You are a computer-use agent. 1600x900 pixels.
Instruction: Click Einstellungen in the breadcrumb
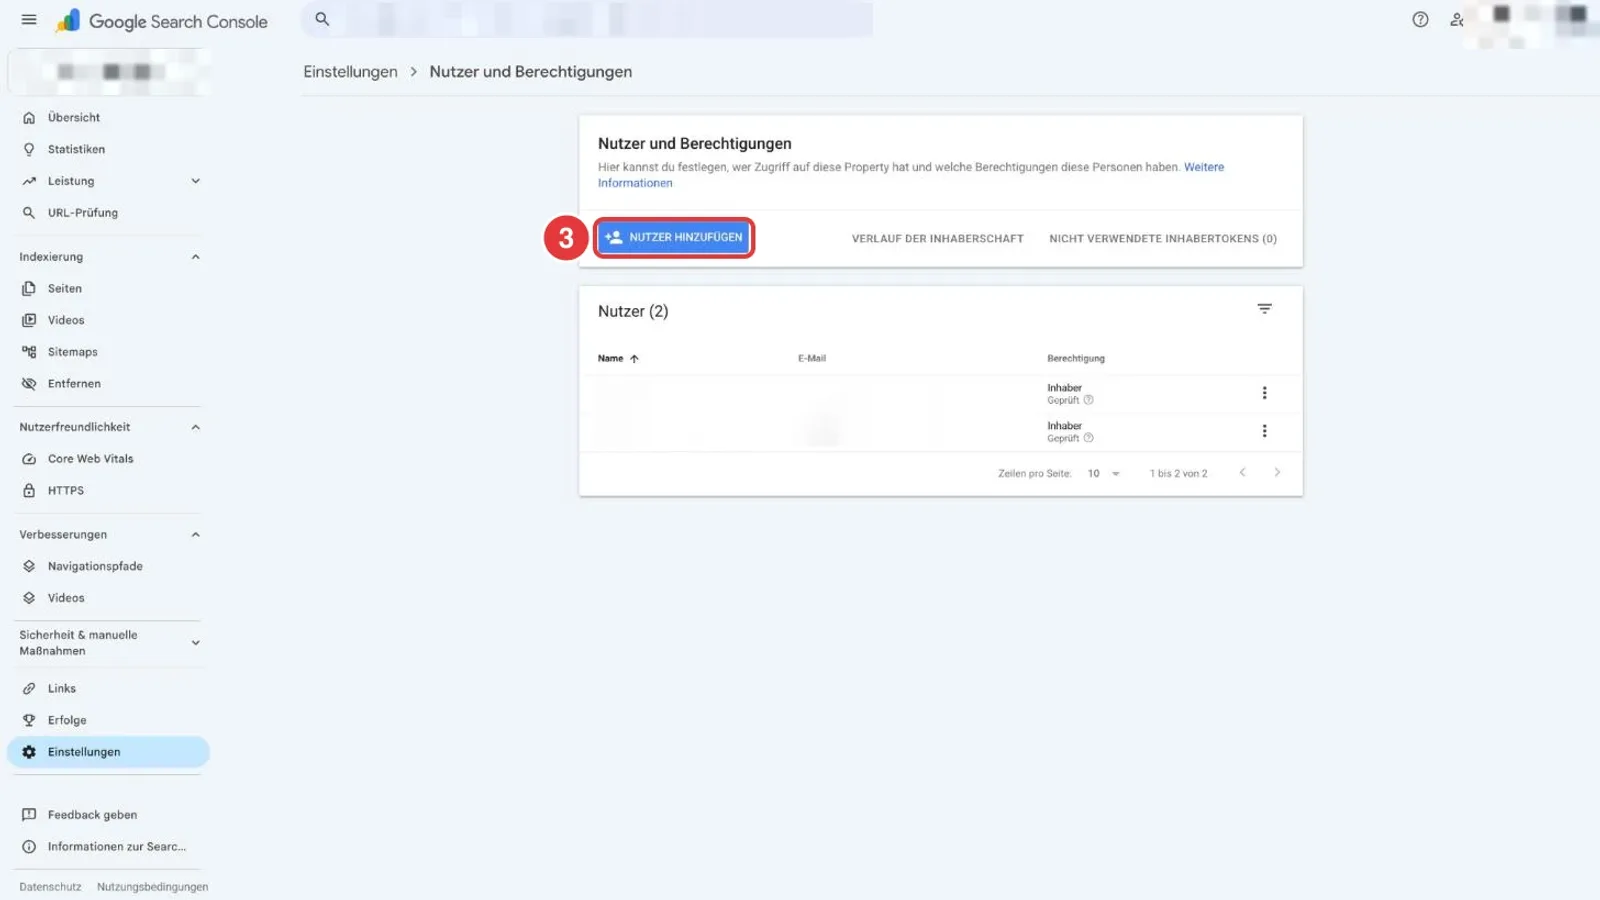[x=350, y=72]
